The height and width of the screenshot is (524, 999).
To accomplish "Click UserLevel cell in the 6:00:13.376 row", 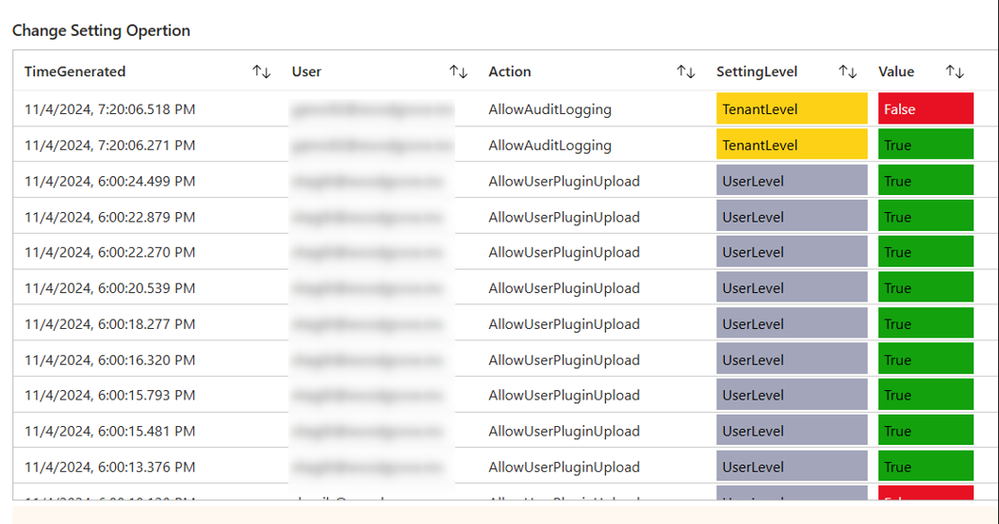I will coord(792,465).
